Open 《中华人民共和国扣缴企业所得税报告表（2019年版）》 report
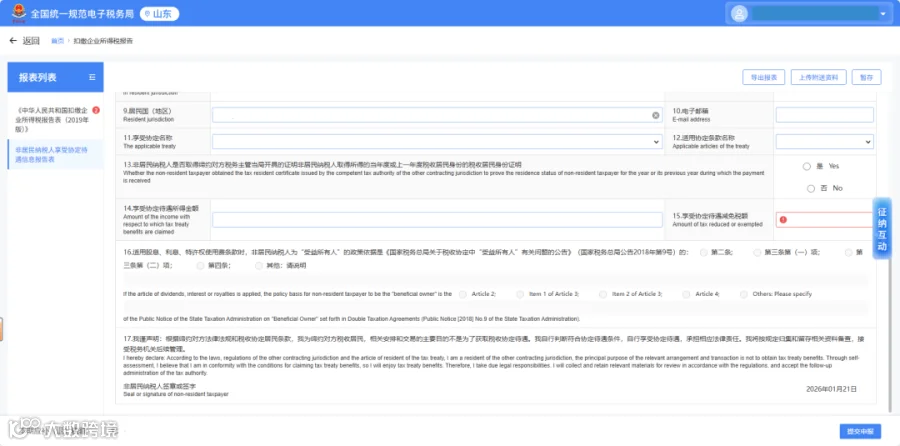900x446 pixels. 52,119
